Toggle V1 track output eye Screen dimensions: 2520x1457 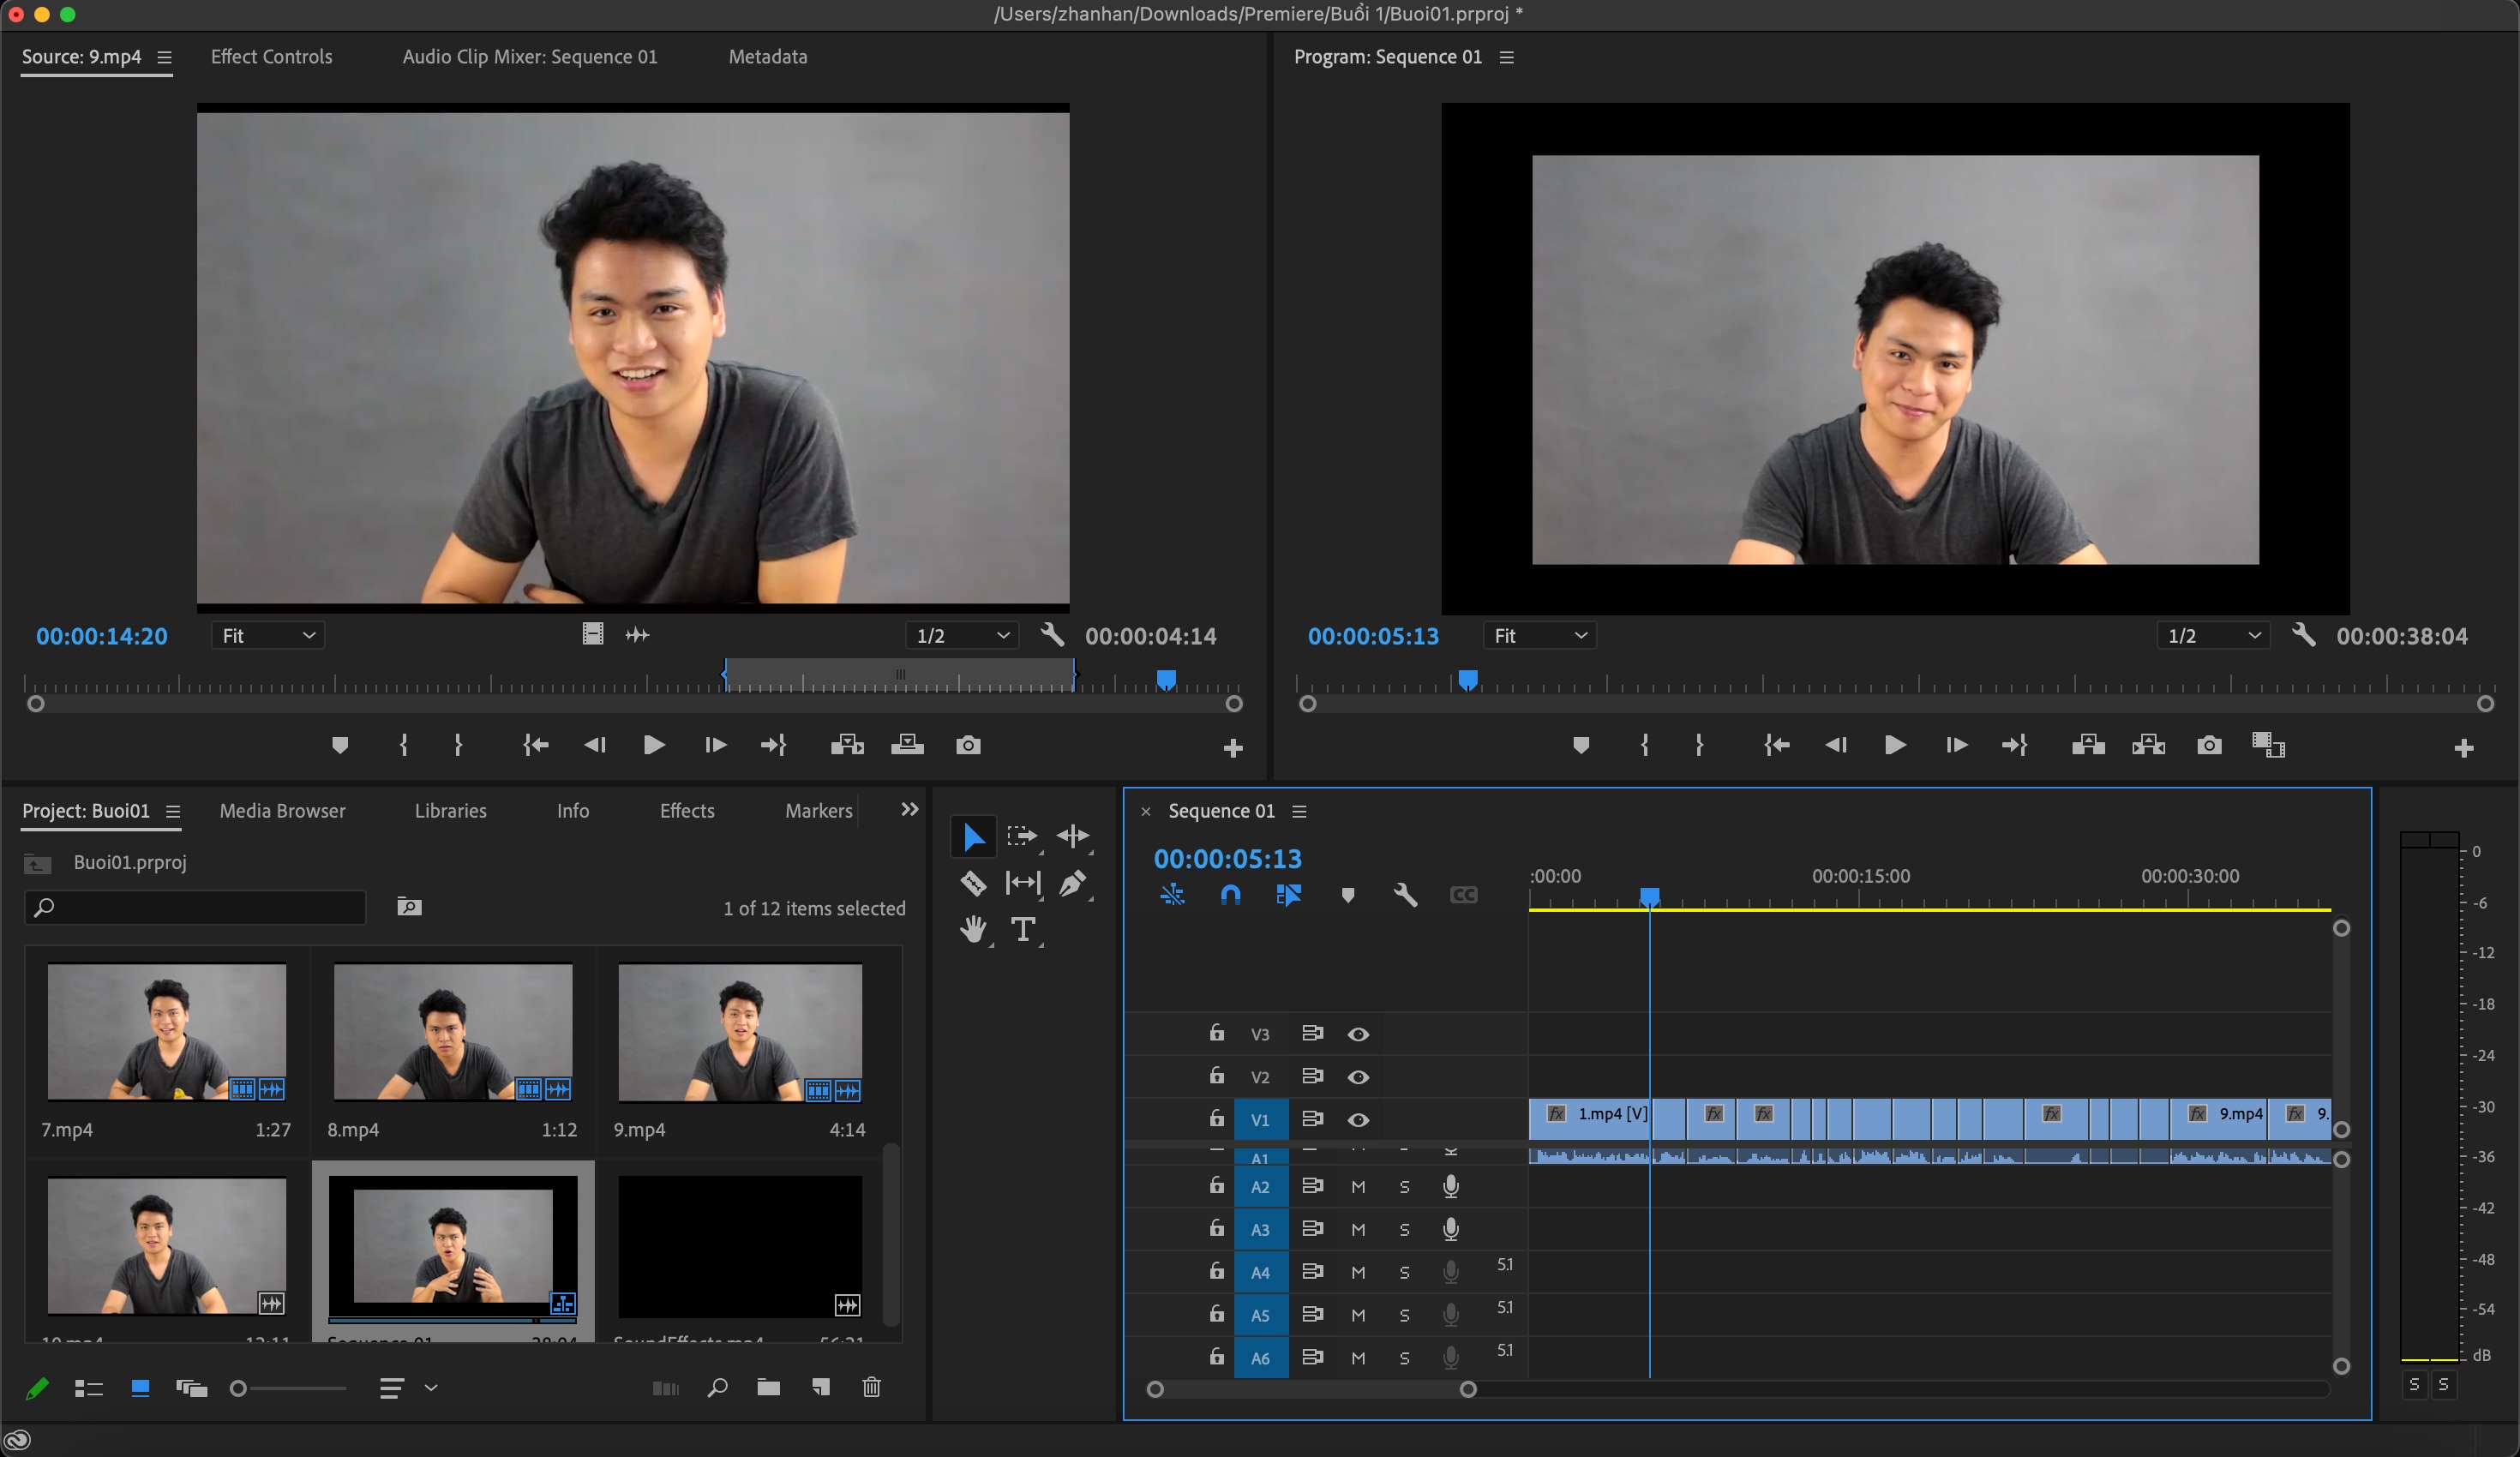pos(1358,1120)
